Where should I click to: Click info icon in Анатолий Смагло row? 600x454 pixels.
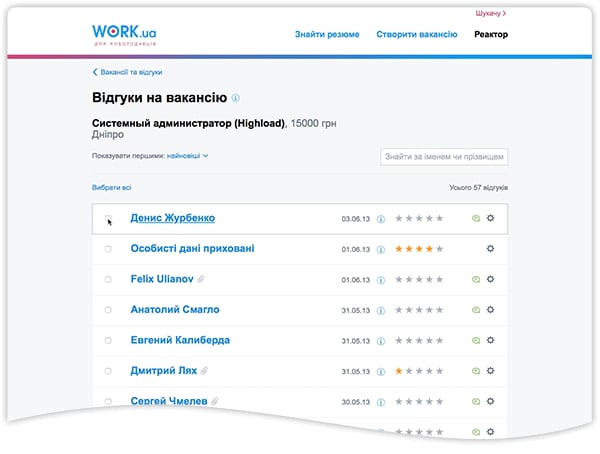(381, 310)
